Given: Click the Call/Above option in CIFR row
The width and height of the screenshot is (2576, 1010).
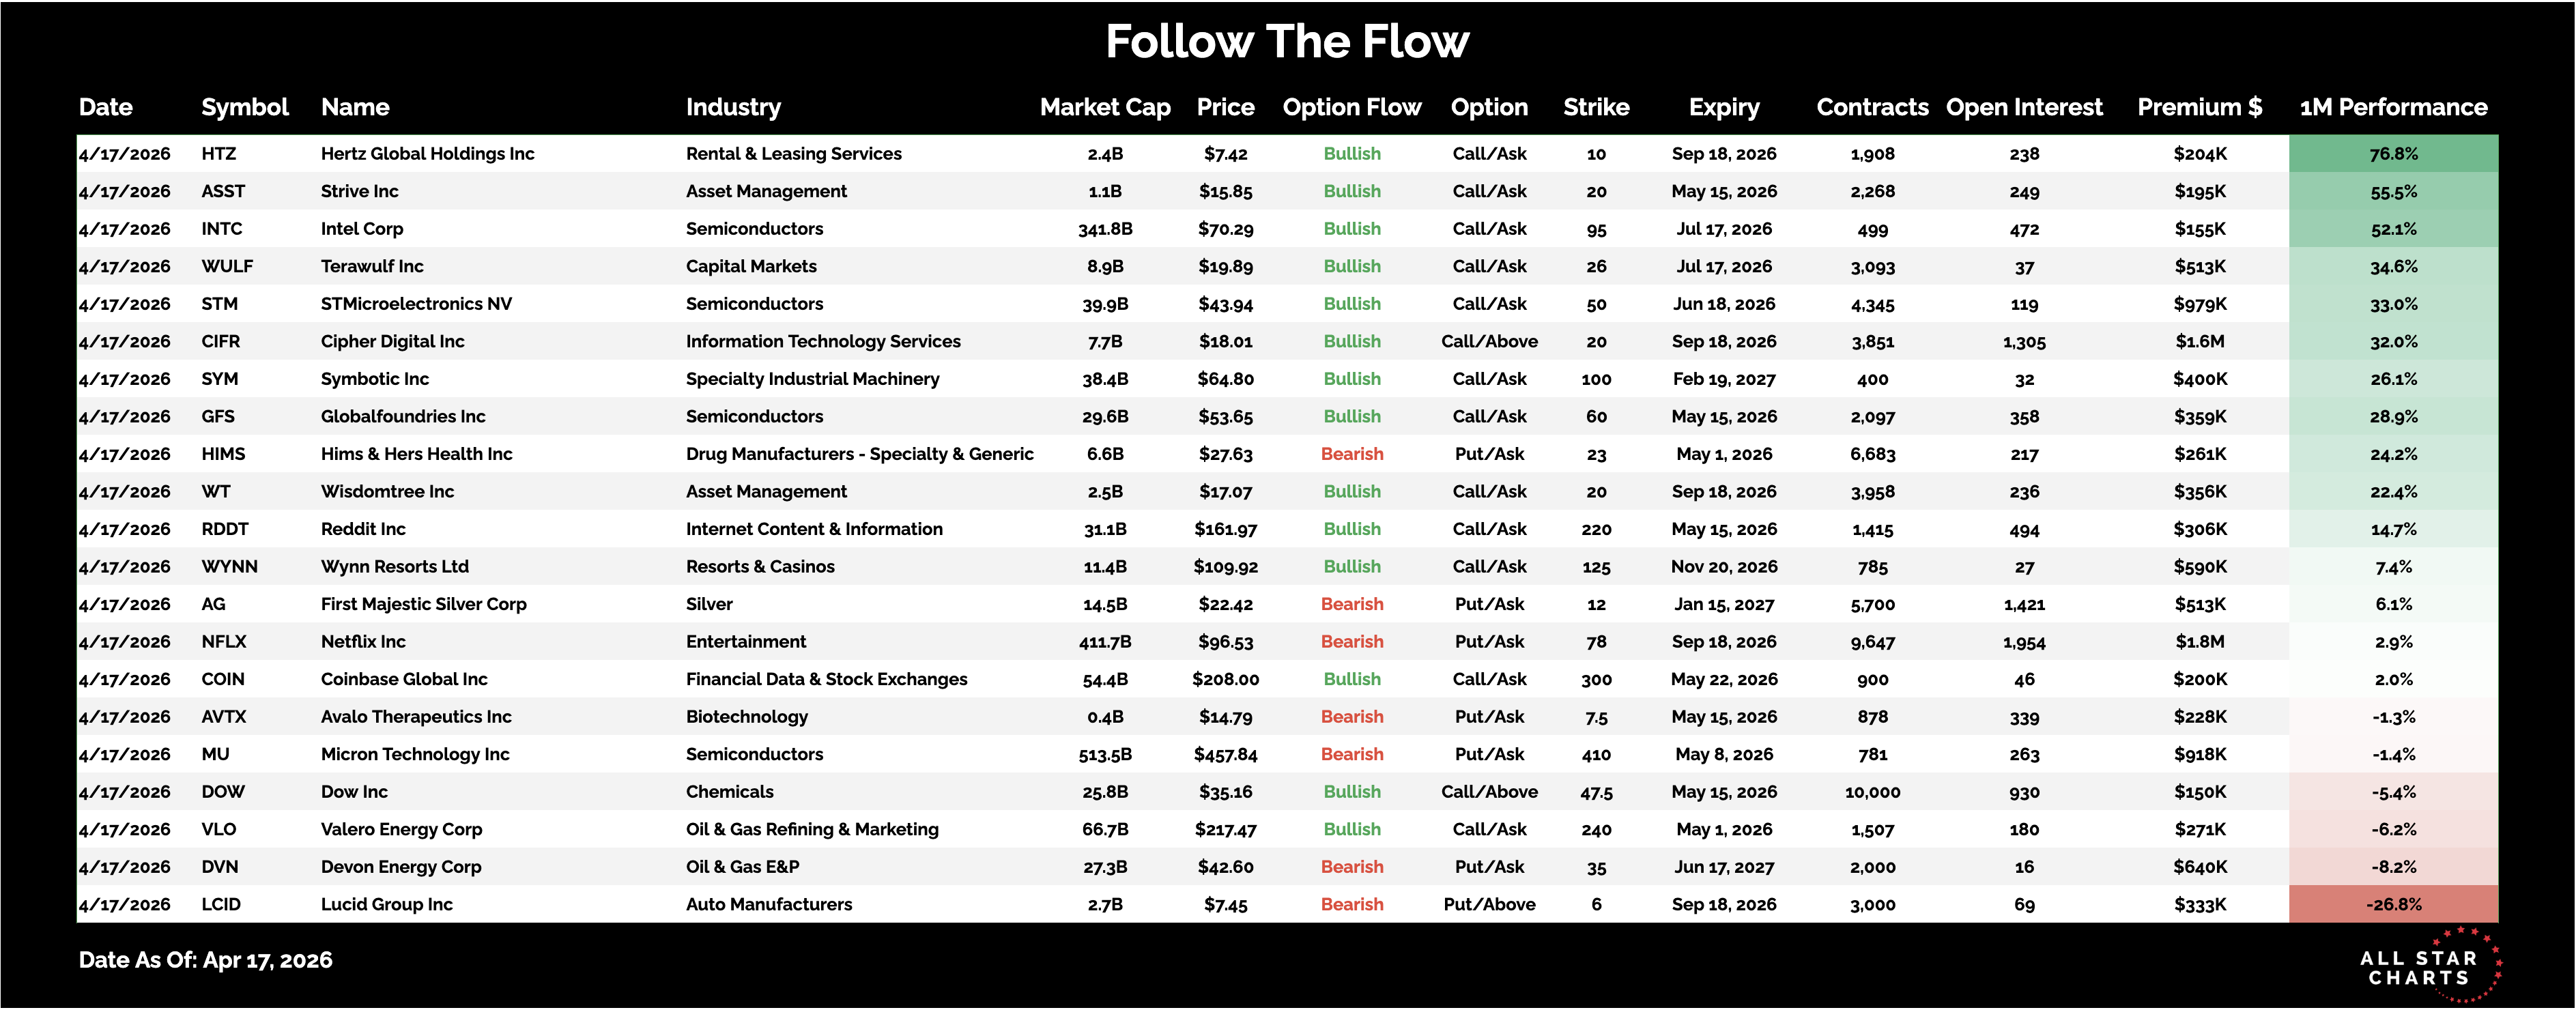Looking at the screenshot, I should tap(1489, 342).
